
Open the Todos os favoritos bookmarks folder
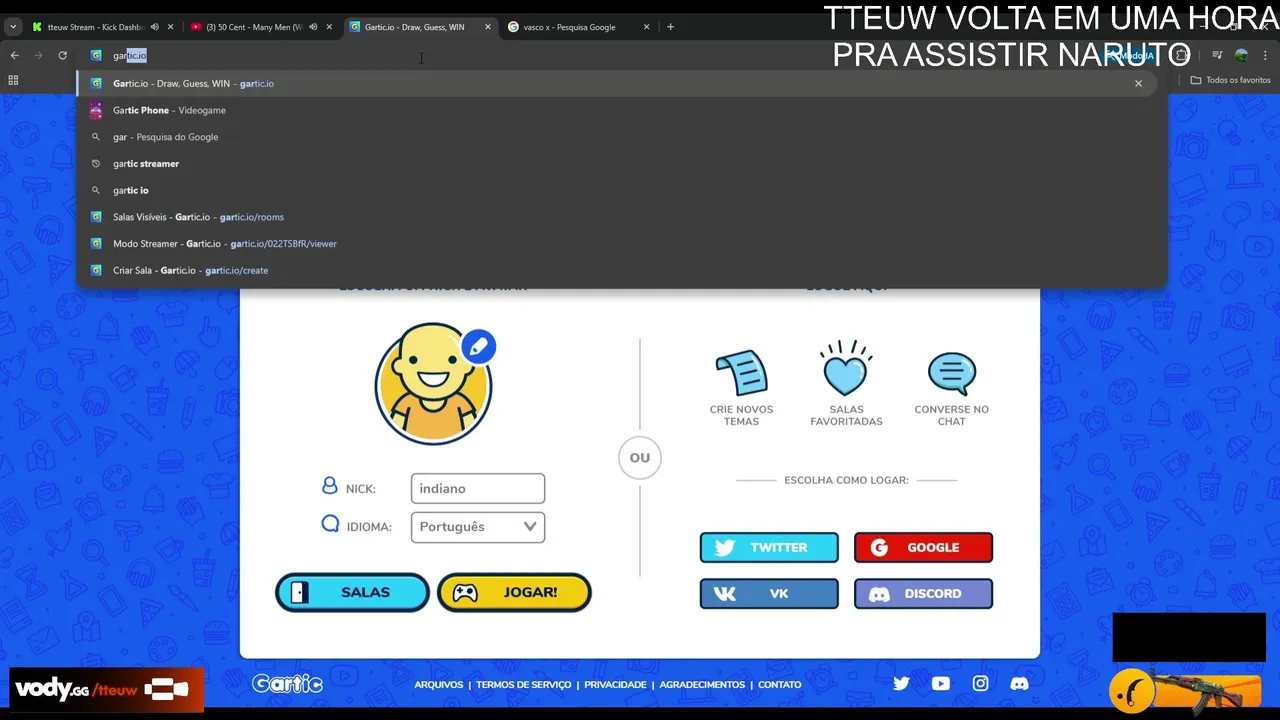(1230, 80)
